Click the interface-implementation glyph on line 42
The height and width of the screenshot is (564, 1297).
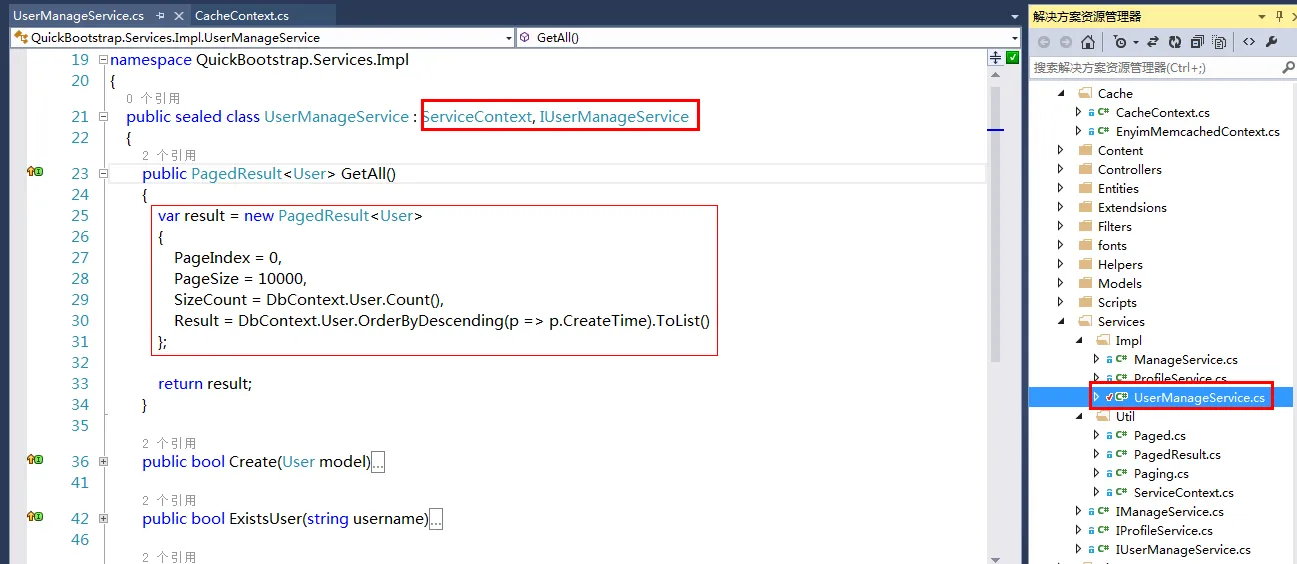pos(35,517)
